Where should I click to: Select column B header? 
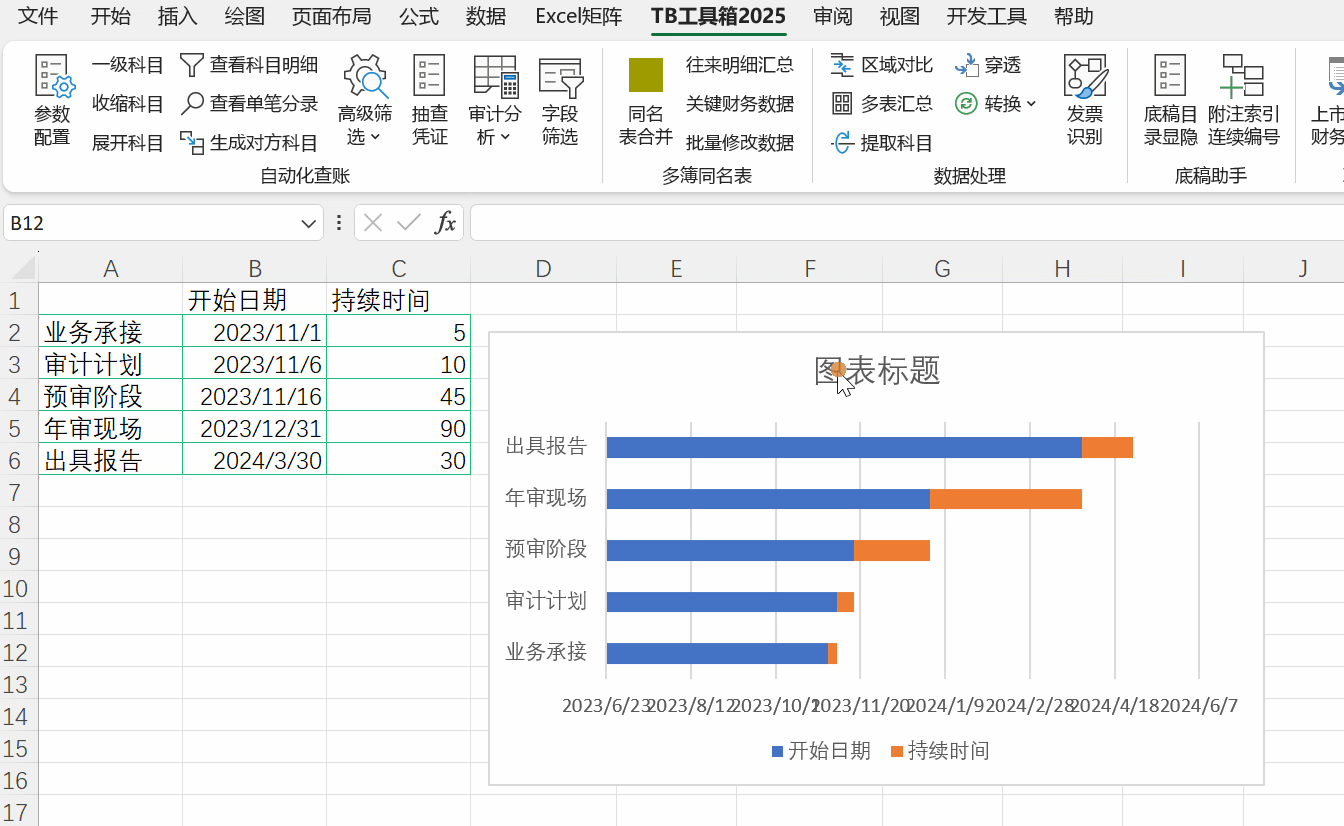pos(255,268)
